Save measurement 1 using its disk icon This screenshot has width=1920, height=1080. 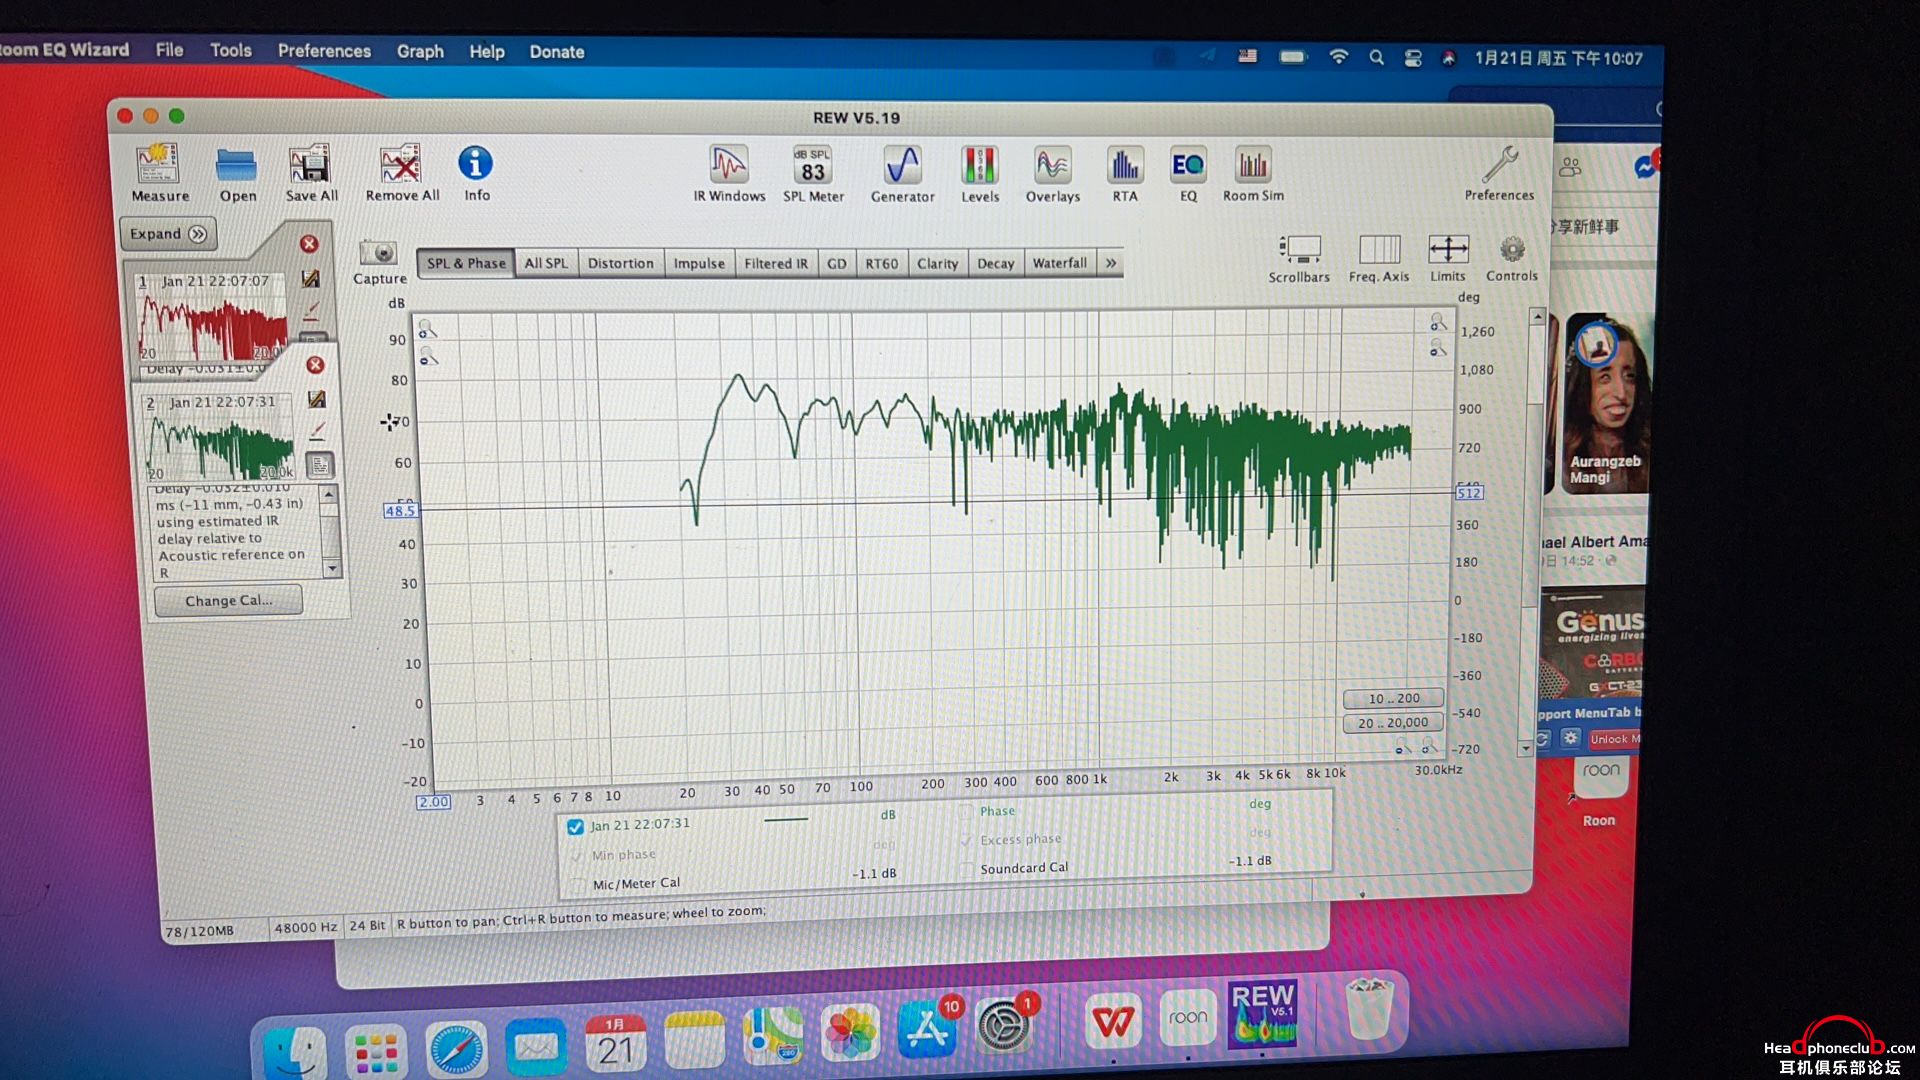(x=311, y=279)
